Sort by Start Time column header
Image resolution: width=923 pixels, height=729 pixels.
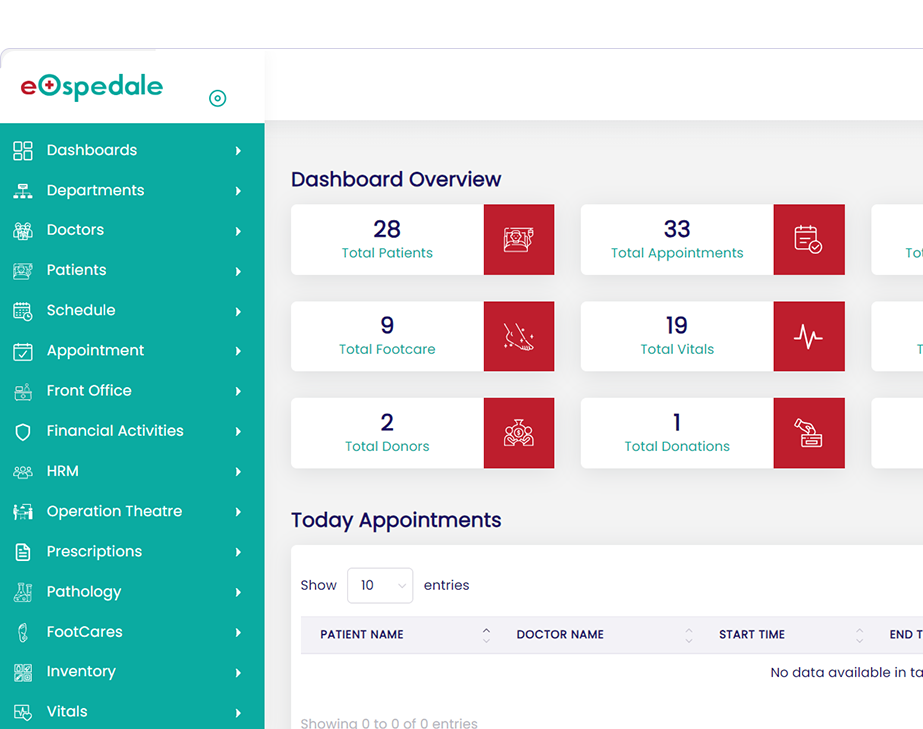[x=752, y=635]
